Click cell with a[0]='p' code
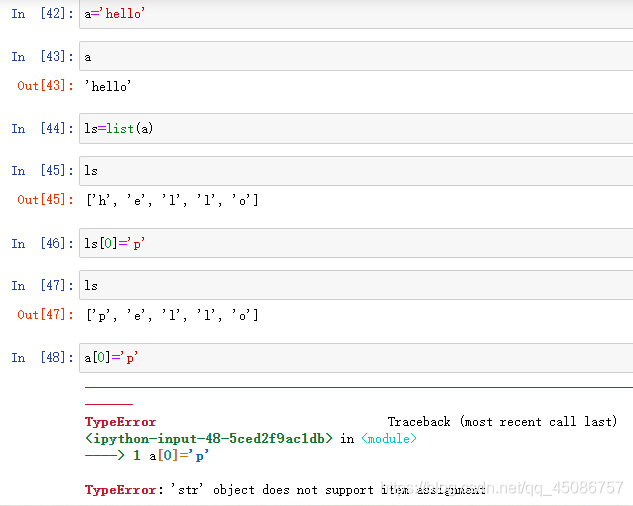 tap(356, 358)
